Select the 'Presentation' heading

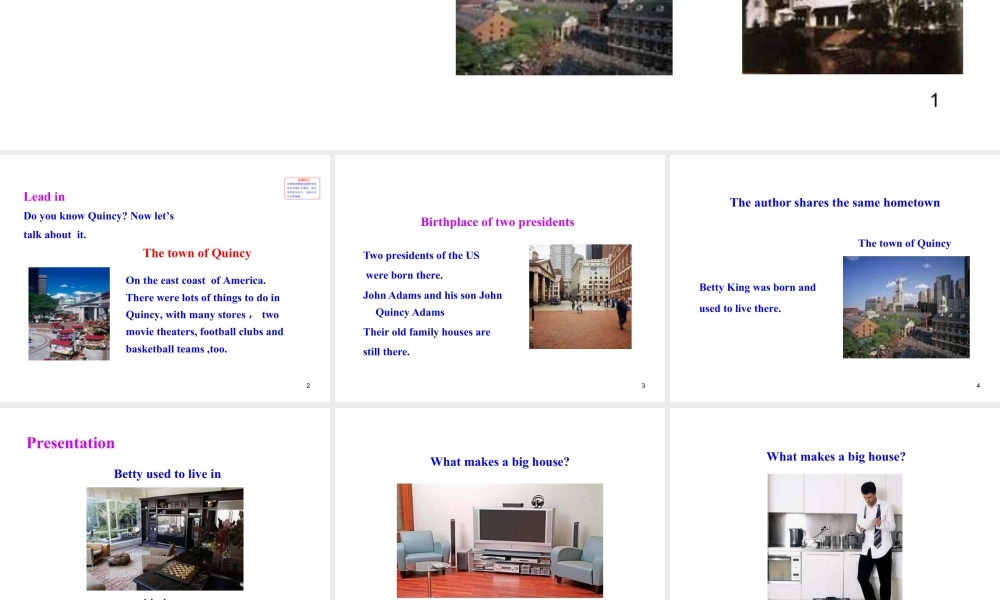(x=71, y=443)
